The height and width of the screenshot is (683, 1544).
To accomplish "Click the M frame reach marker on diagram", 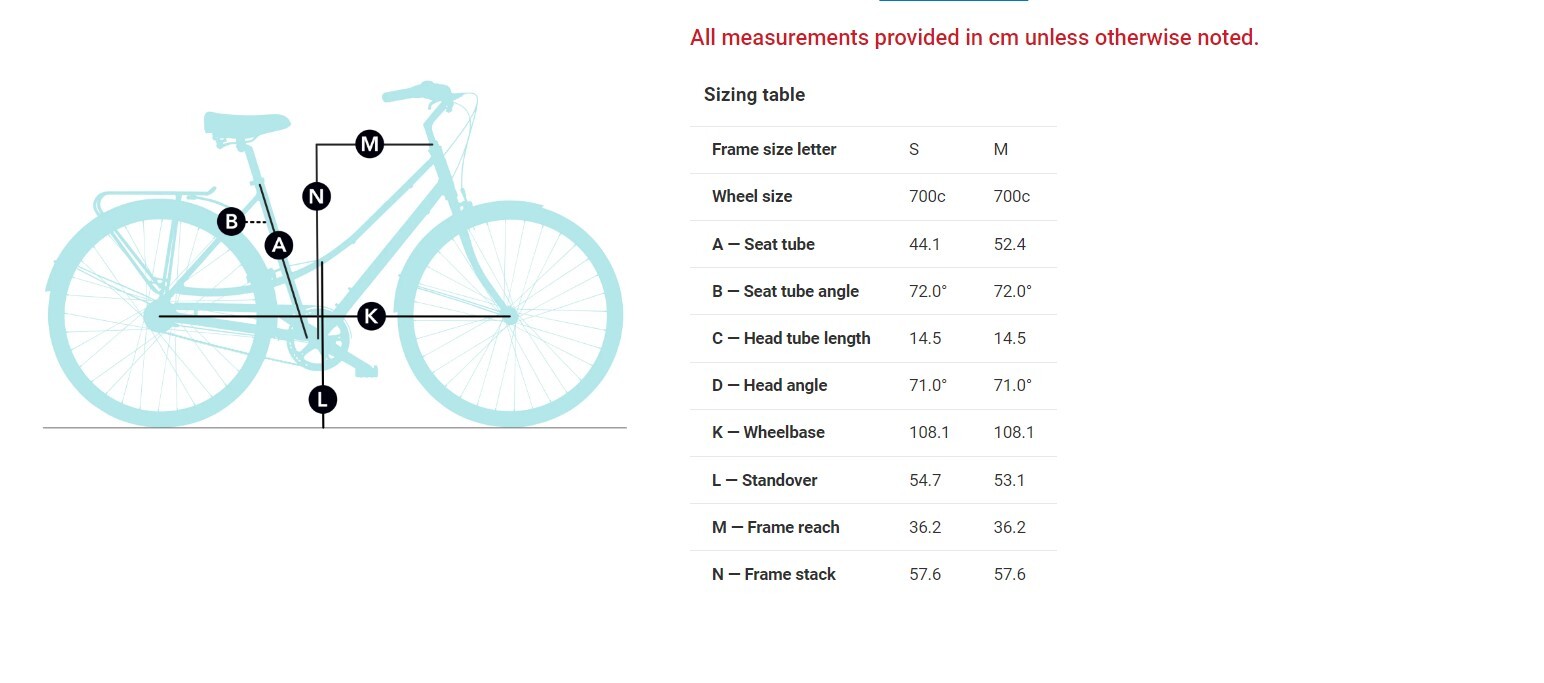I will (370, 144).
